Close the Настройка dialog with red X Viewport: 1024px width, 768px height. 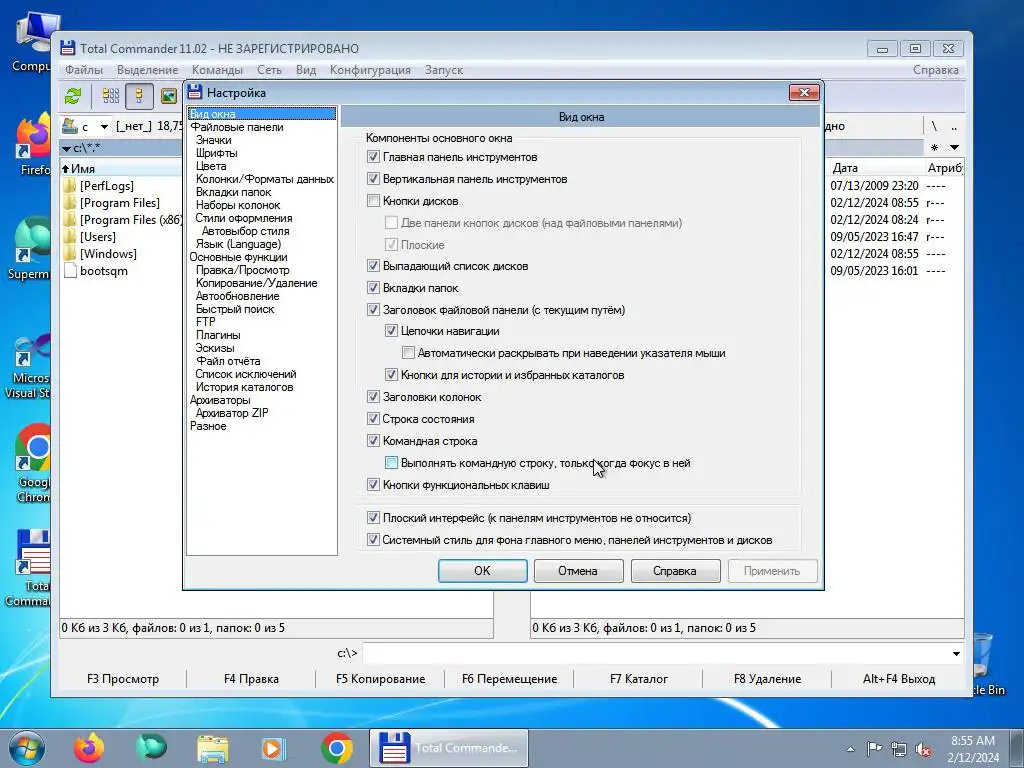[x=804, y=93]
